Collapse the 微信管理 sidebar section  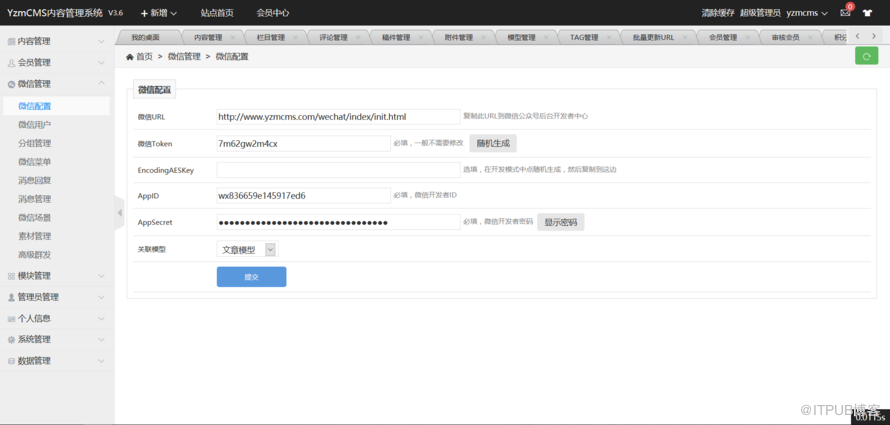[x=55, y=84]
